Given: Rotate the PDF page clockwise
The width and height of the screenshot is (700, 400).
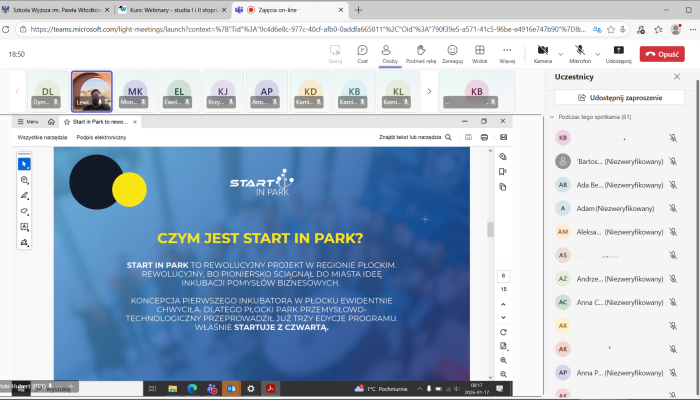Looking at the screenshot, I should 503,332.
